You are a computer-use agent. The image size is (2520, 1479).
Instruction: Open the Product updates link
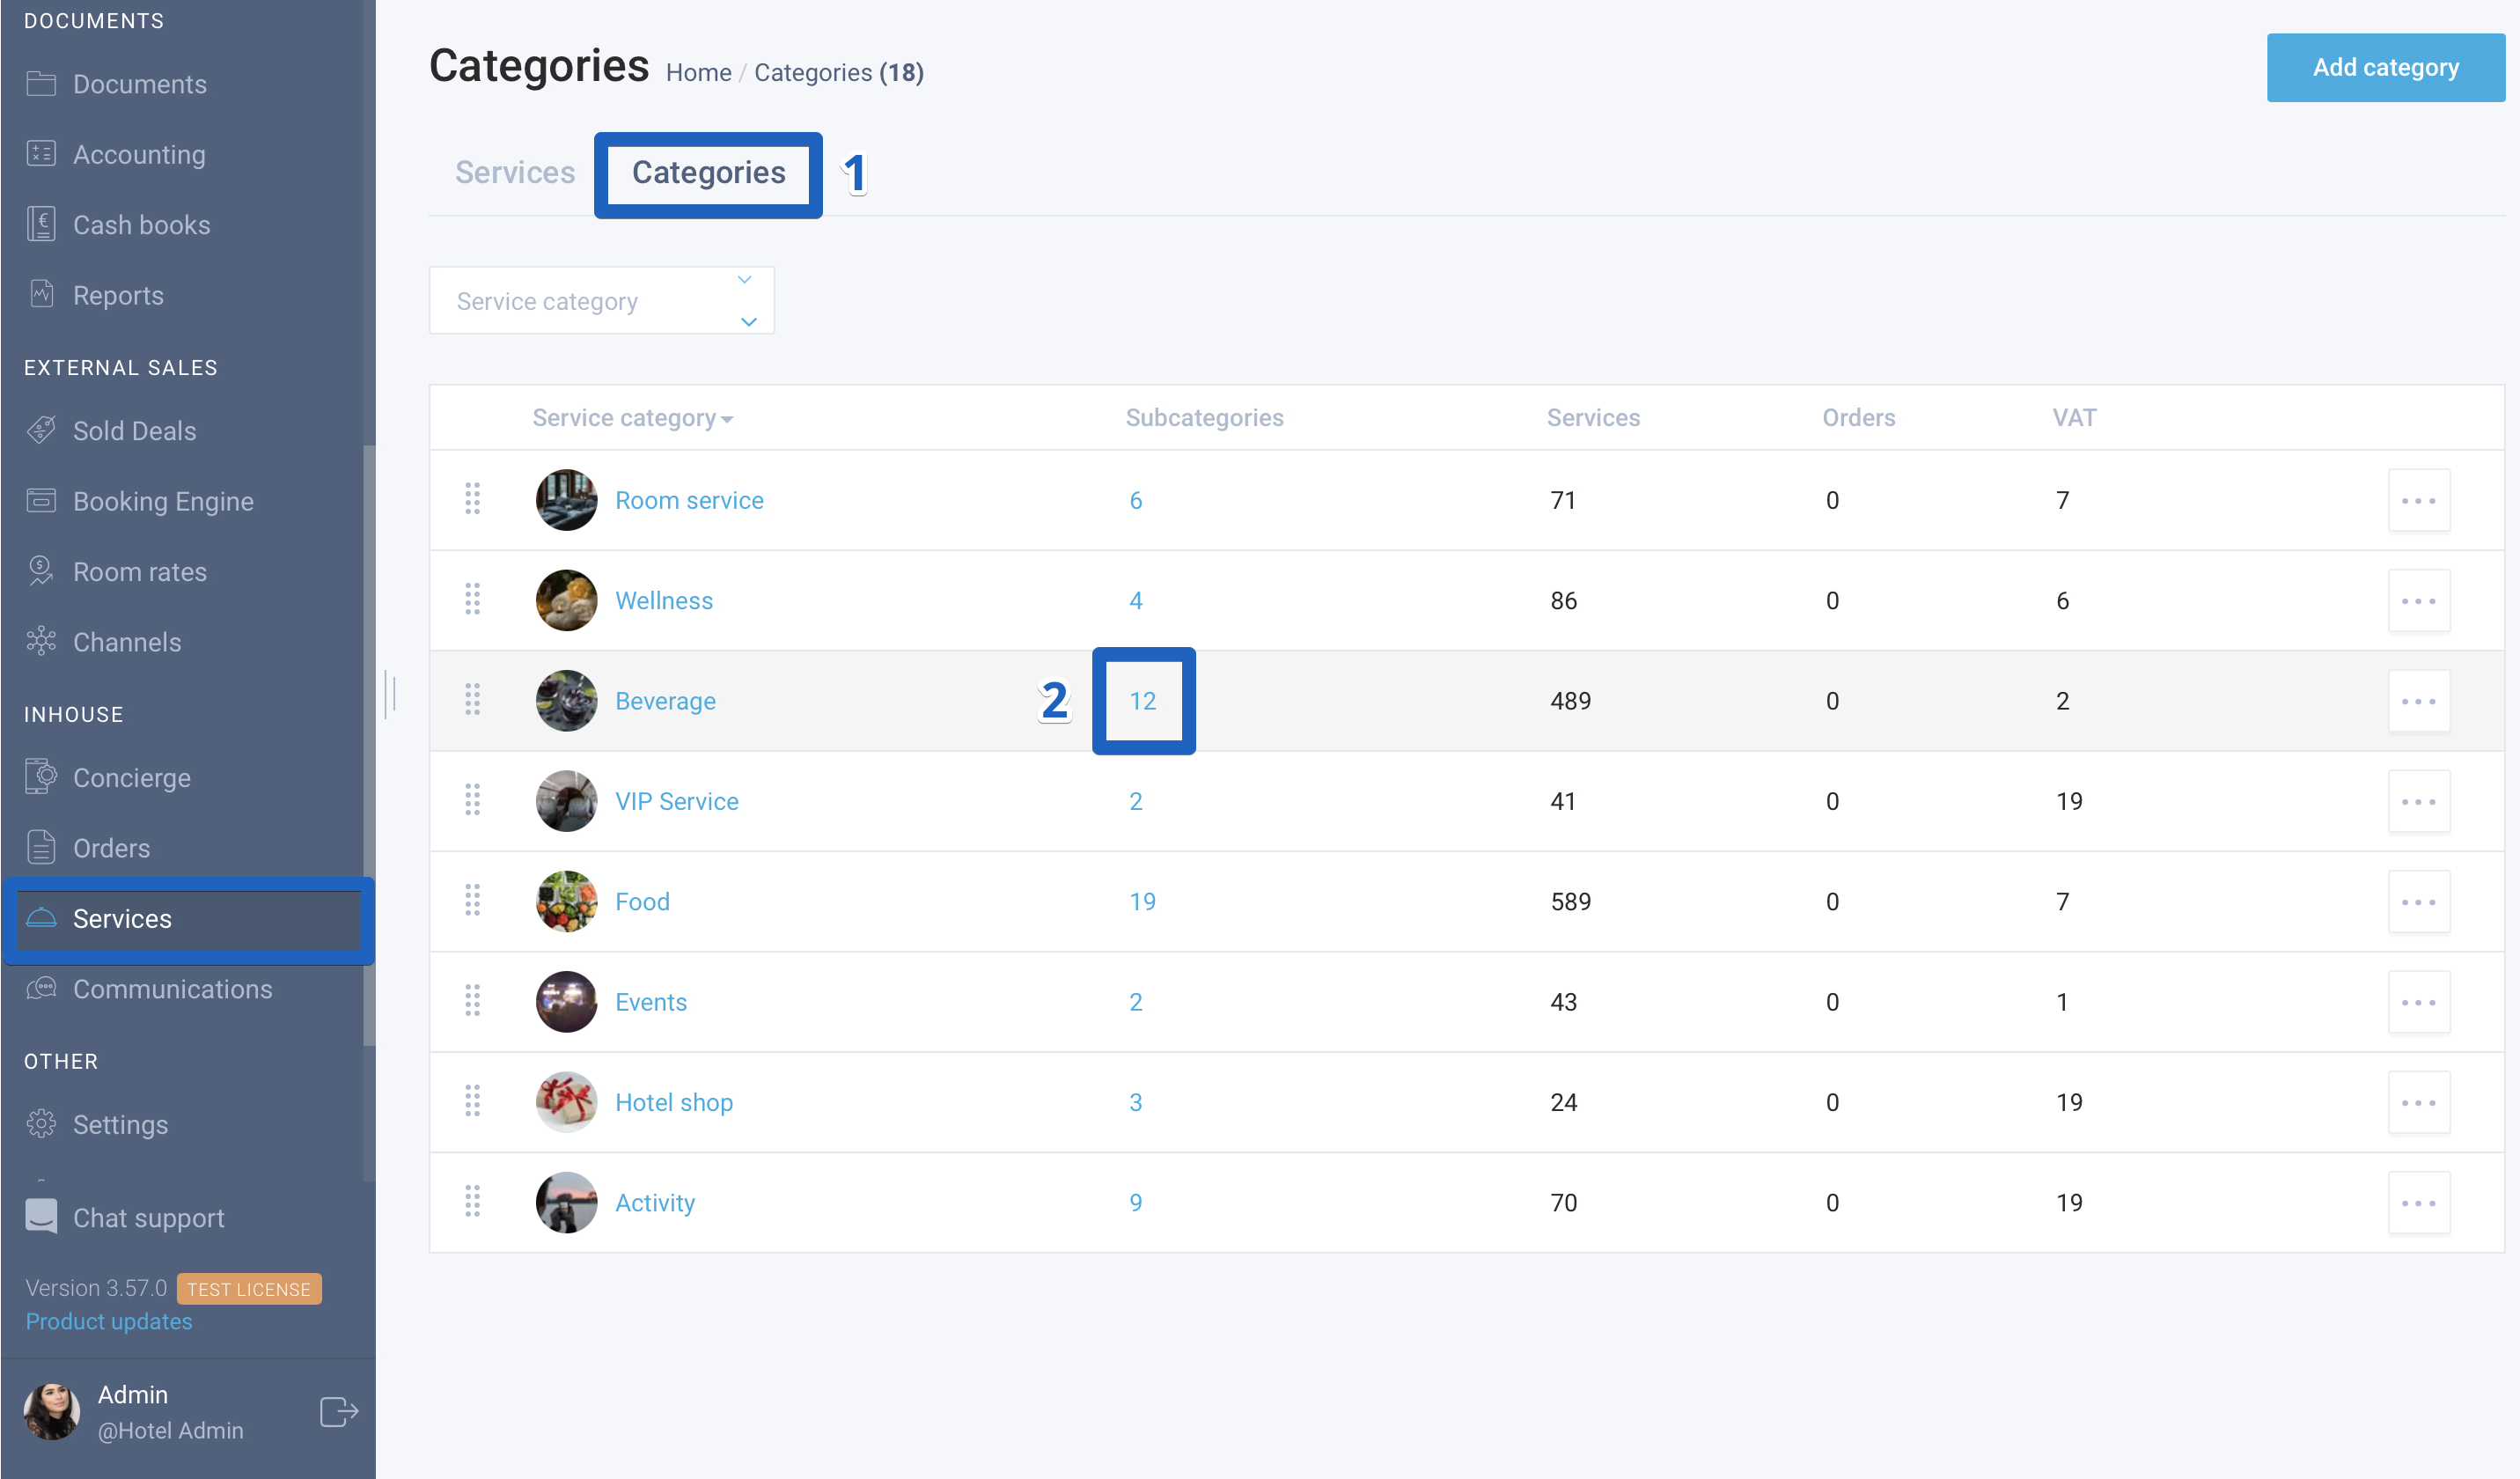[109, 1321]
